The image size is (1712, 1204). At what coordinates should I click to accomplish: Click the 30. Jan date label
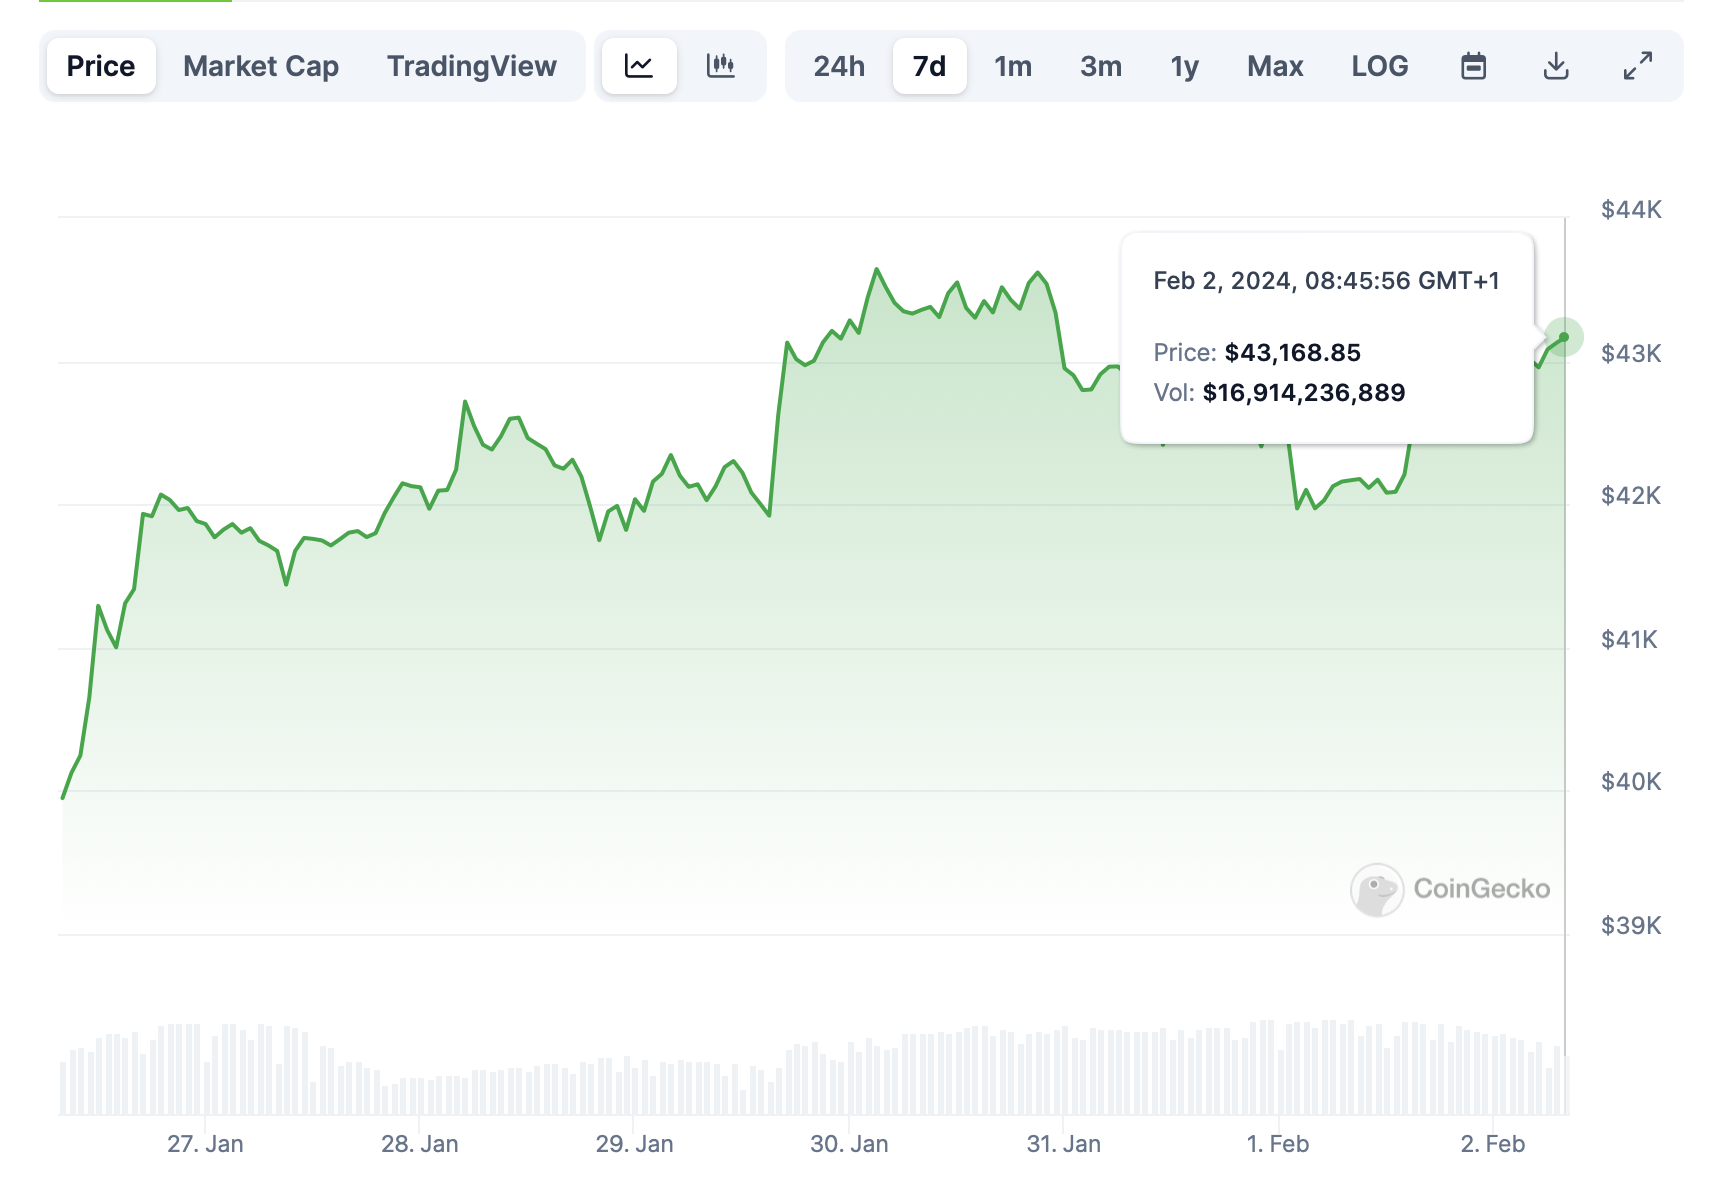(x=849, y=1144)
